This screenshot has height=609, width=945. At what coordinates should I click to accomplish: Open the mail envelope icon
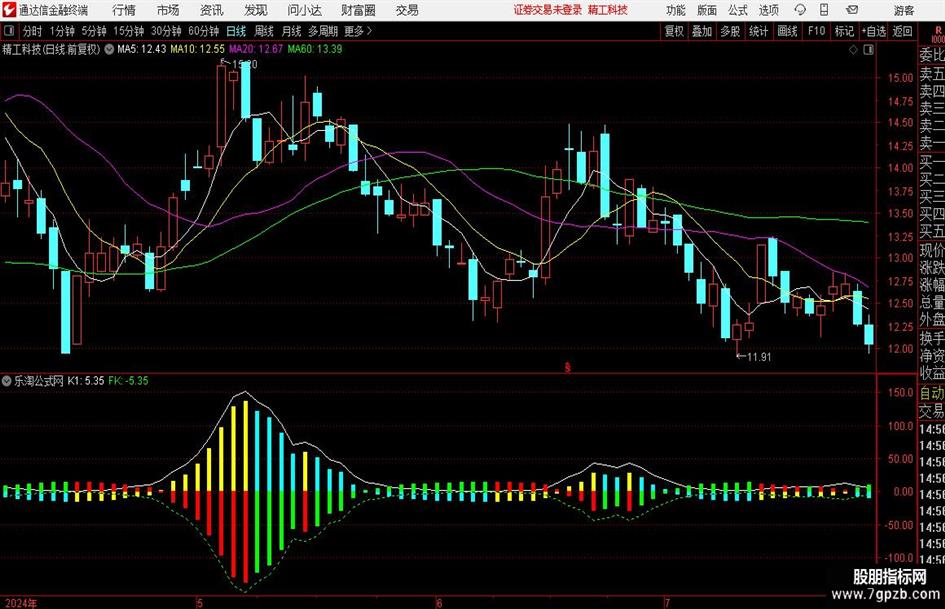click(x=852, y=10)
